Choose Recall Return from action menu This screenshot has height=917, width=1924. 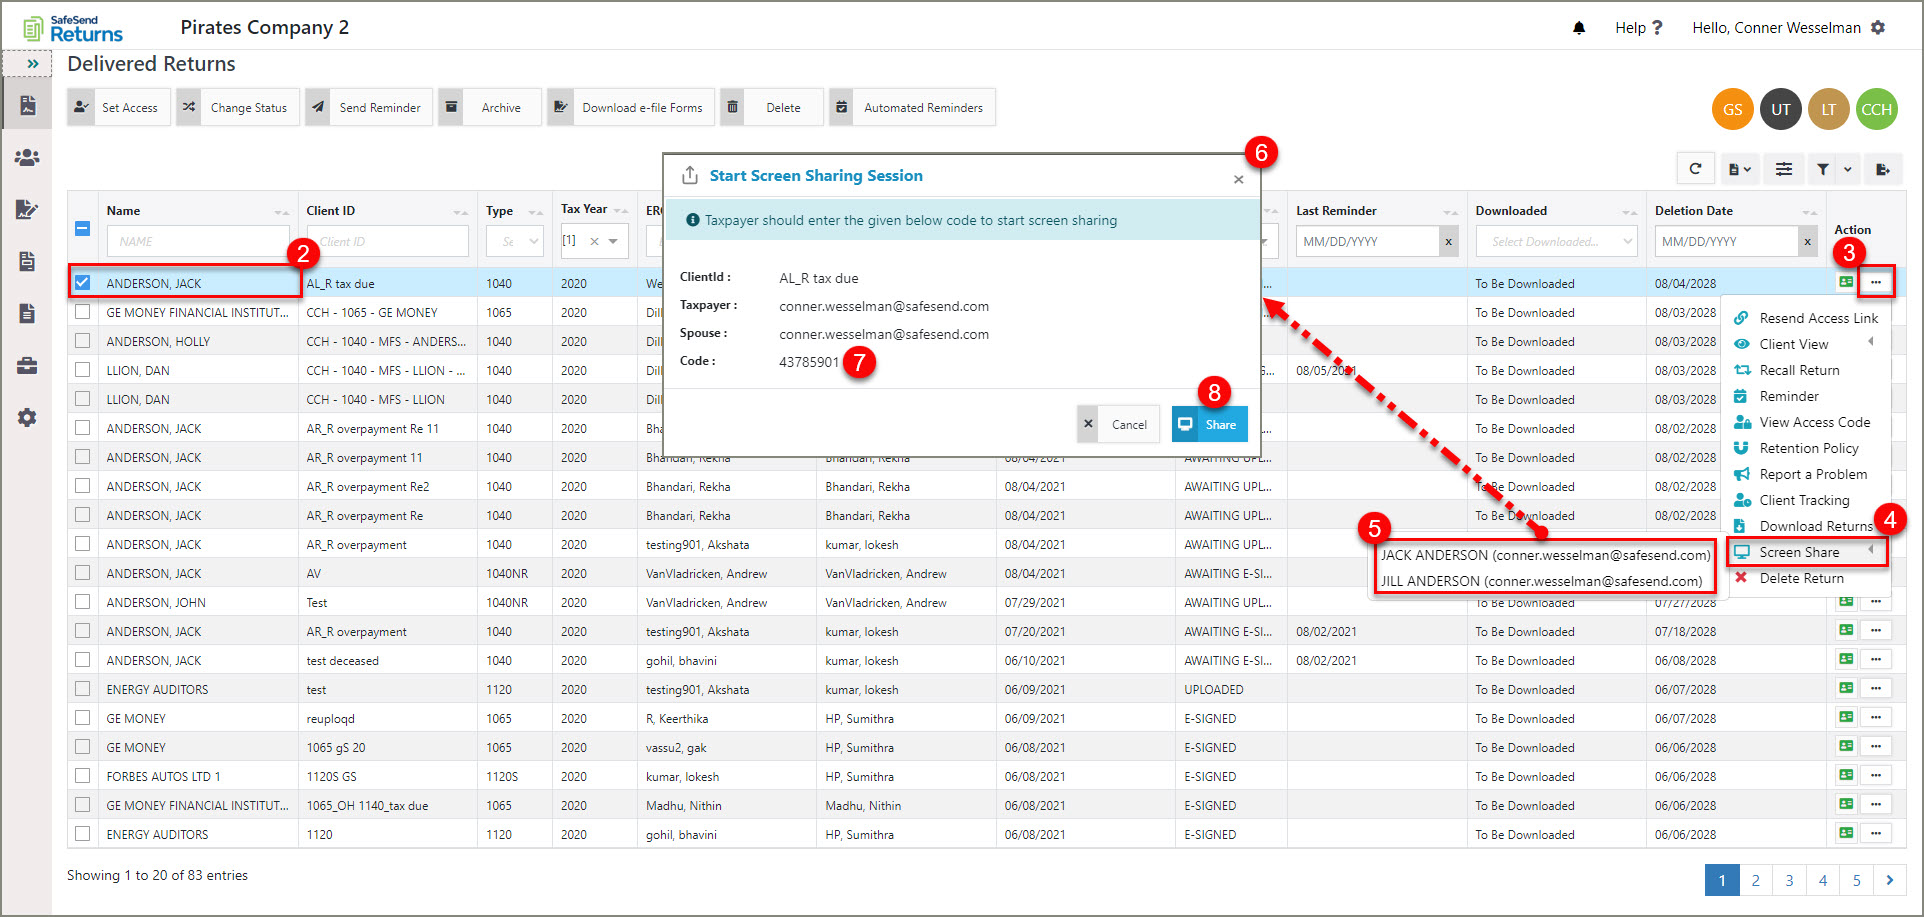(x=1799, y=370)
